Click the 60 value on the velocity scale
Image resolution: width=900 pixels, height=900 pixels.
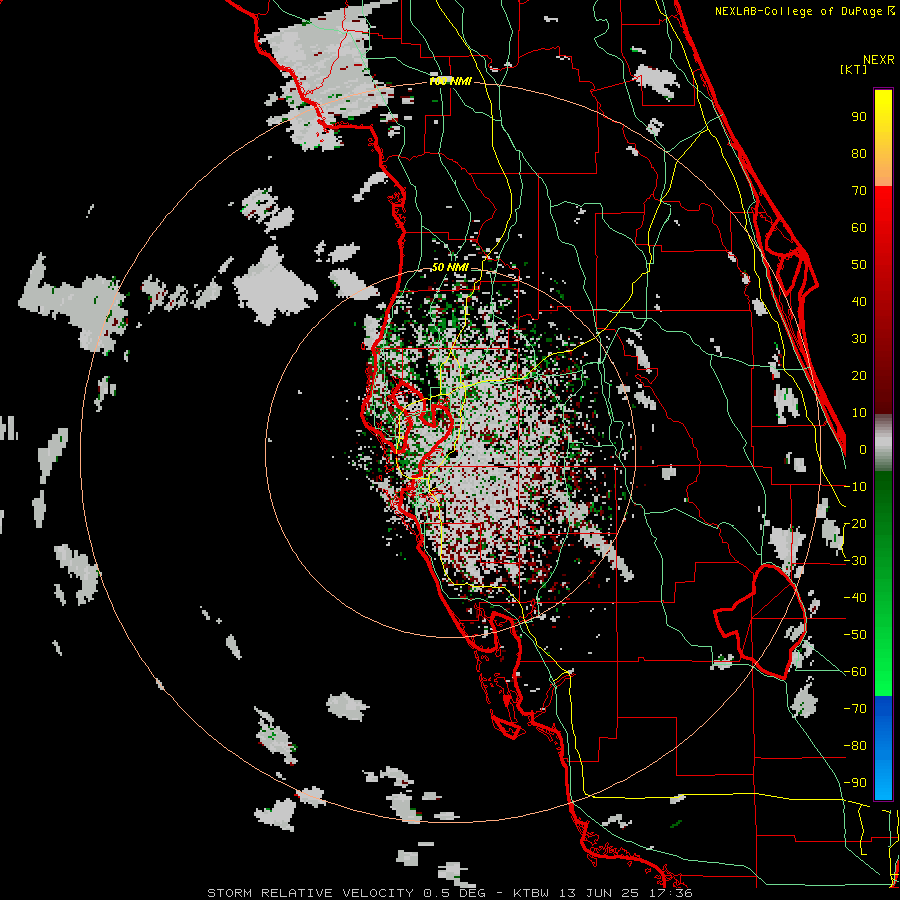859,227
